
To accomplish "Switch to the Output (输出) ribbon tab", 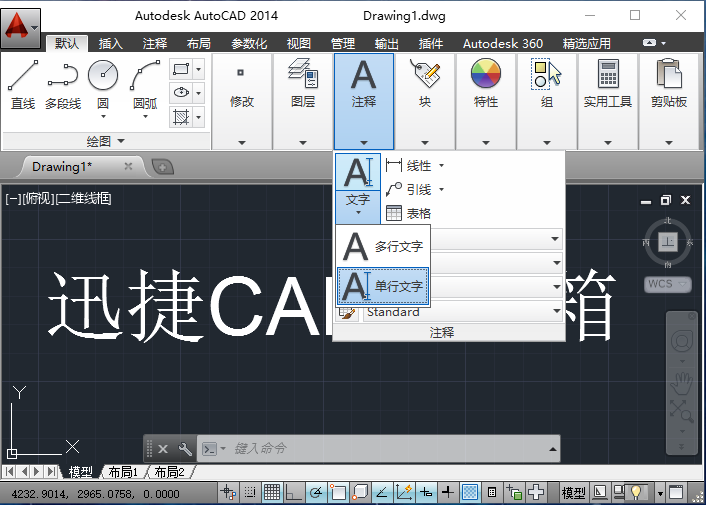I will coord(387,44).
